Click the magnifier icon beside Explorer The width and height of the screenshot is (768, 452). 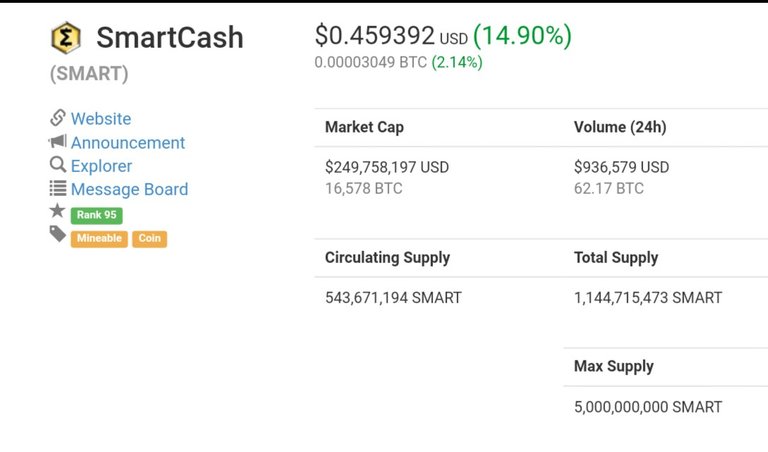(x=58, y=165)
